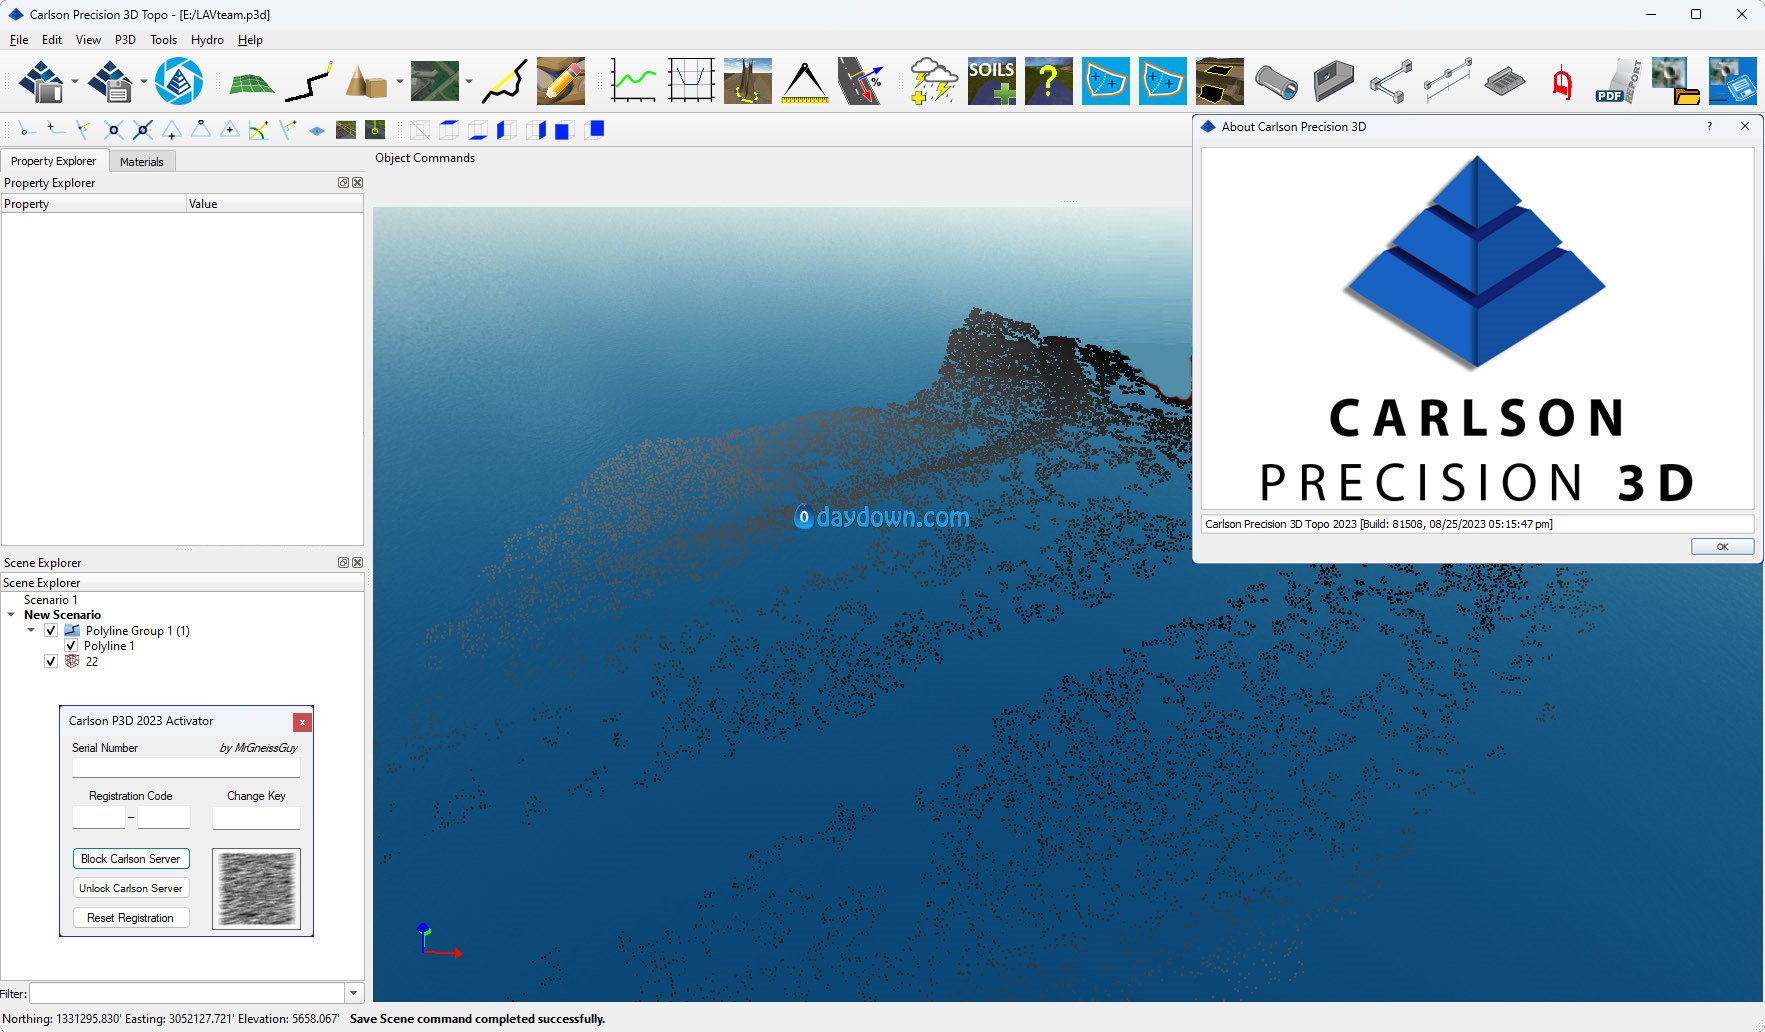Collapse the New Scenario tree node

click(x=11, y=615)
